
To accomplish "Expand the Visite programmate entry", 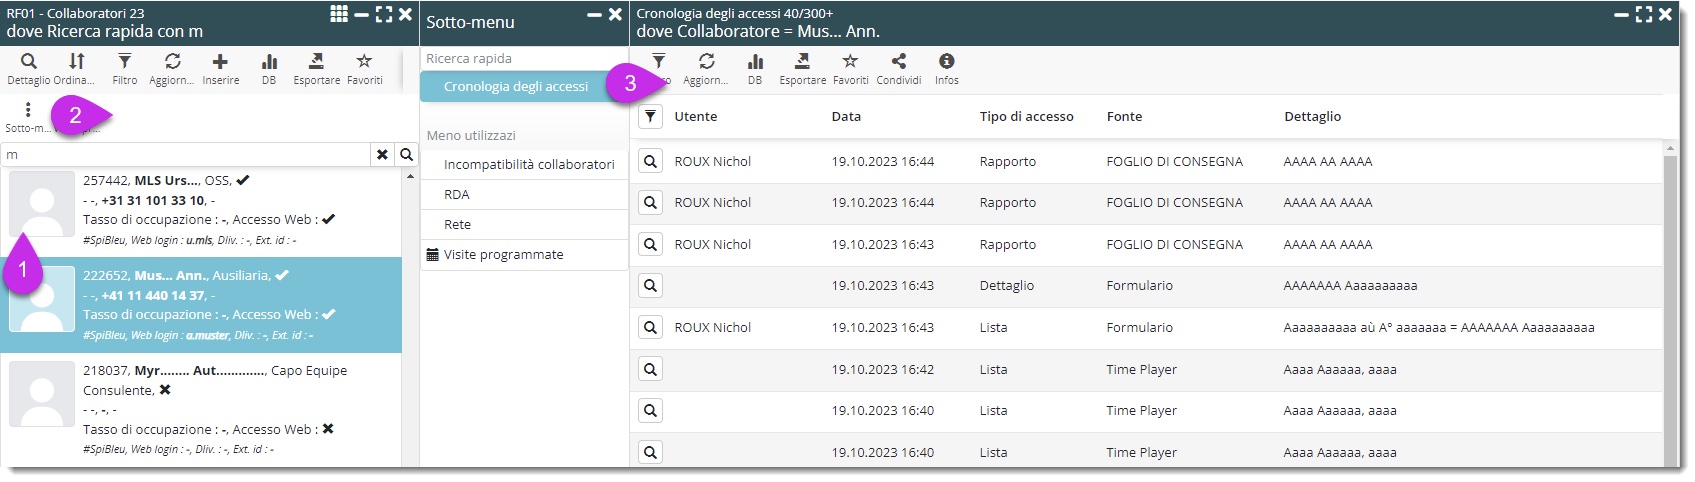I will pyautogui.click(x=503, y=255).
